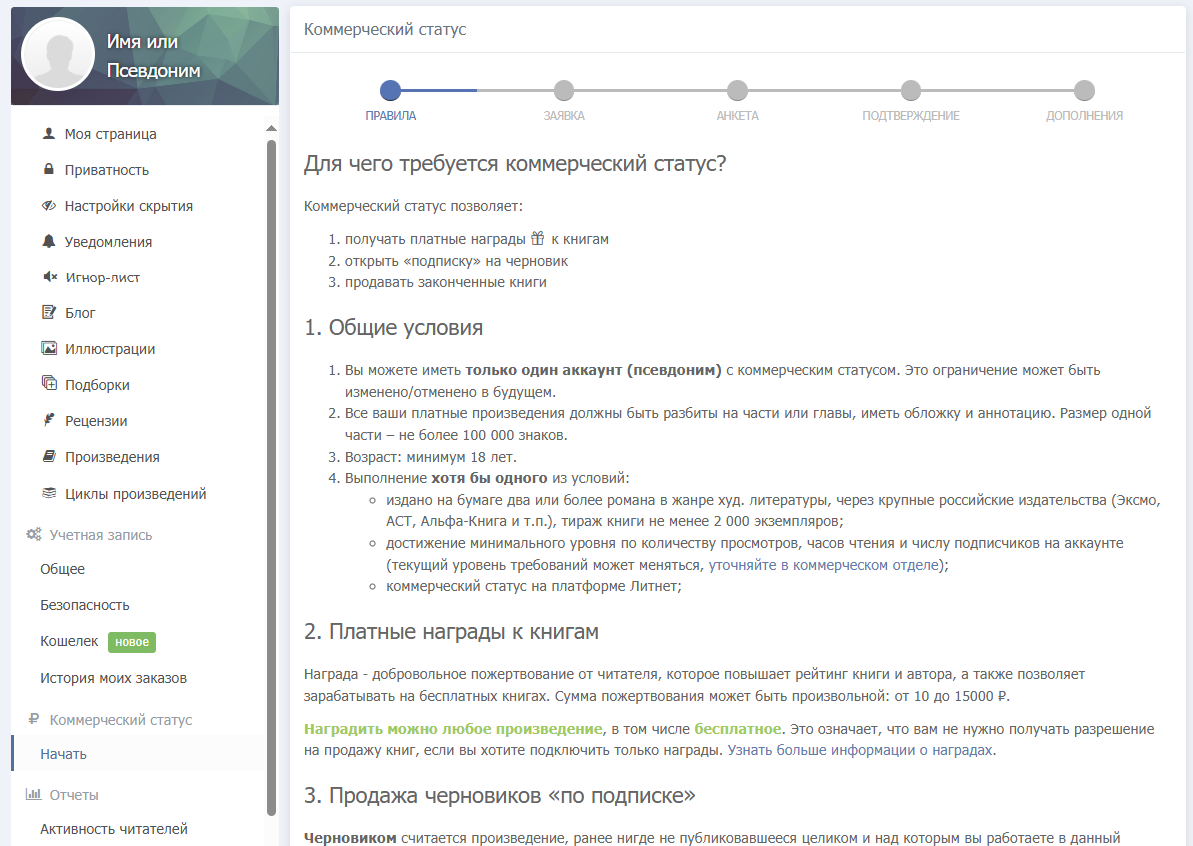Click the ЗАЯВКА step circle
Viewport: 1193px width, 846px height.
point(564,91)
